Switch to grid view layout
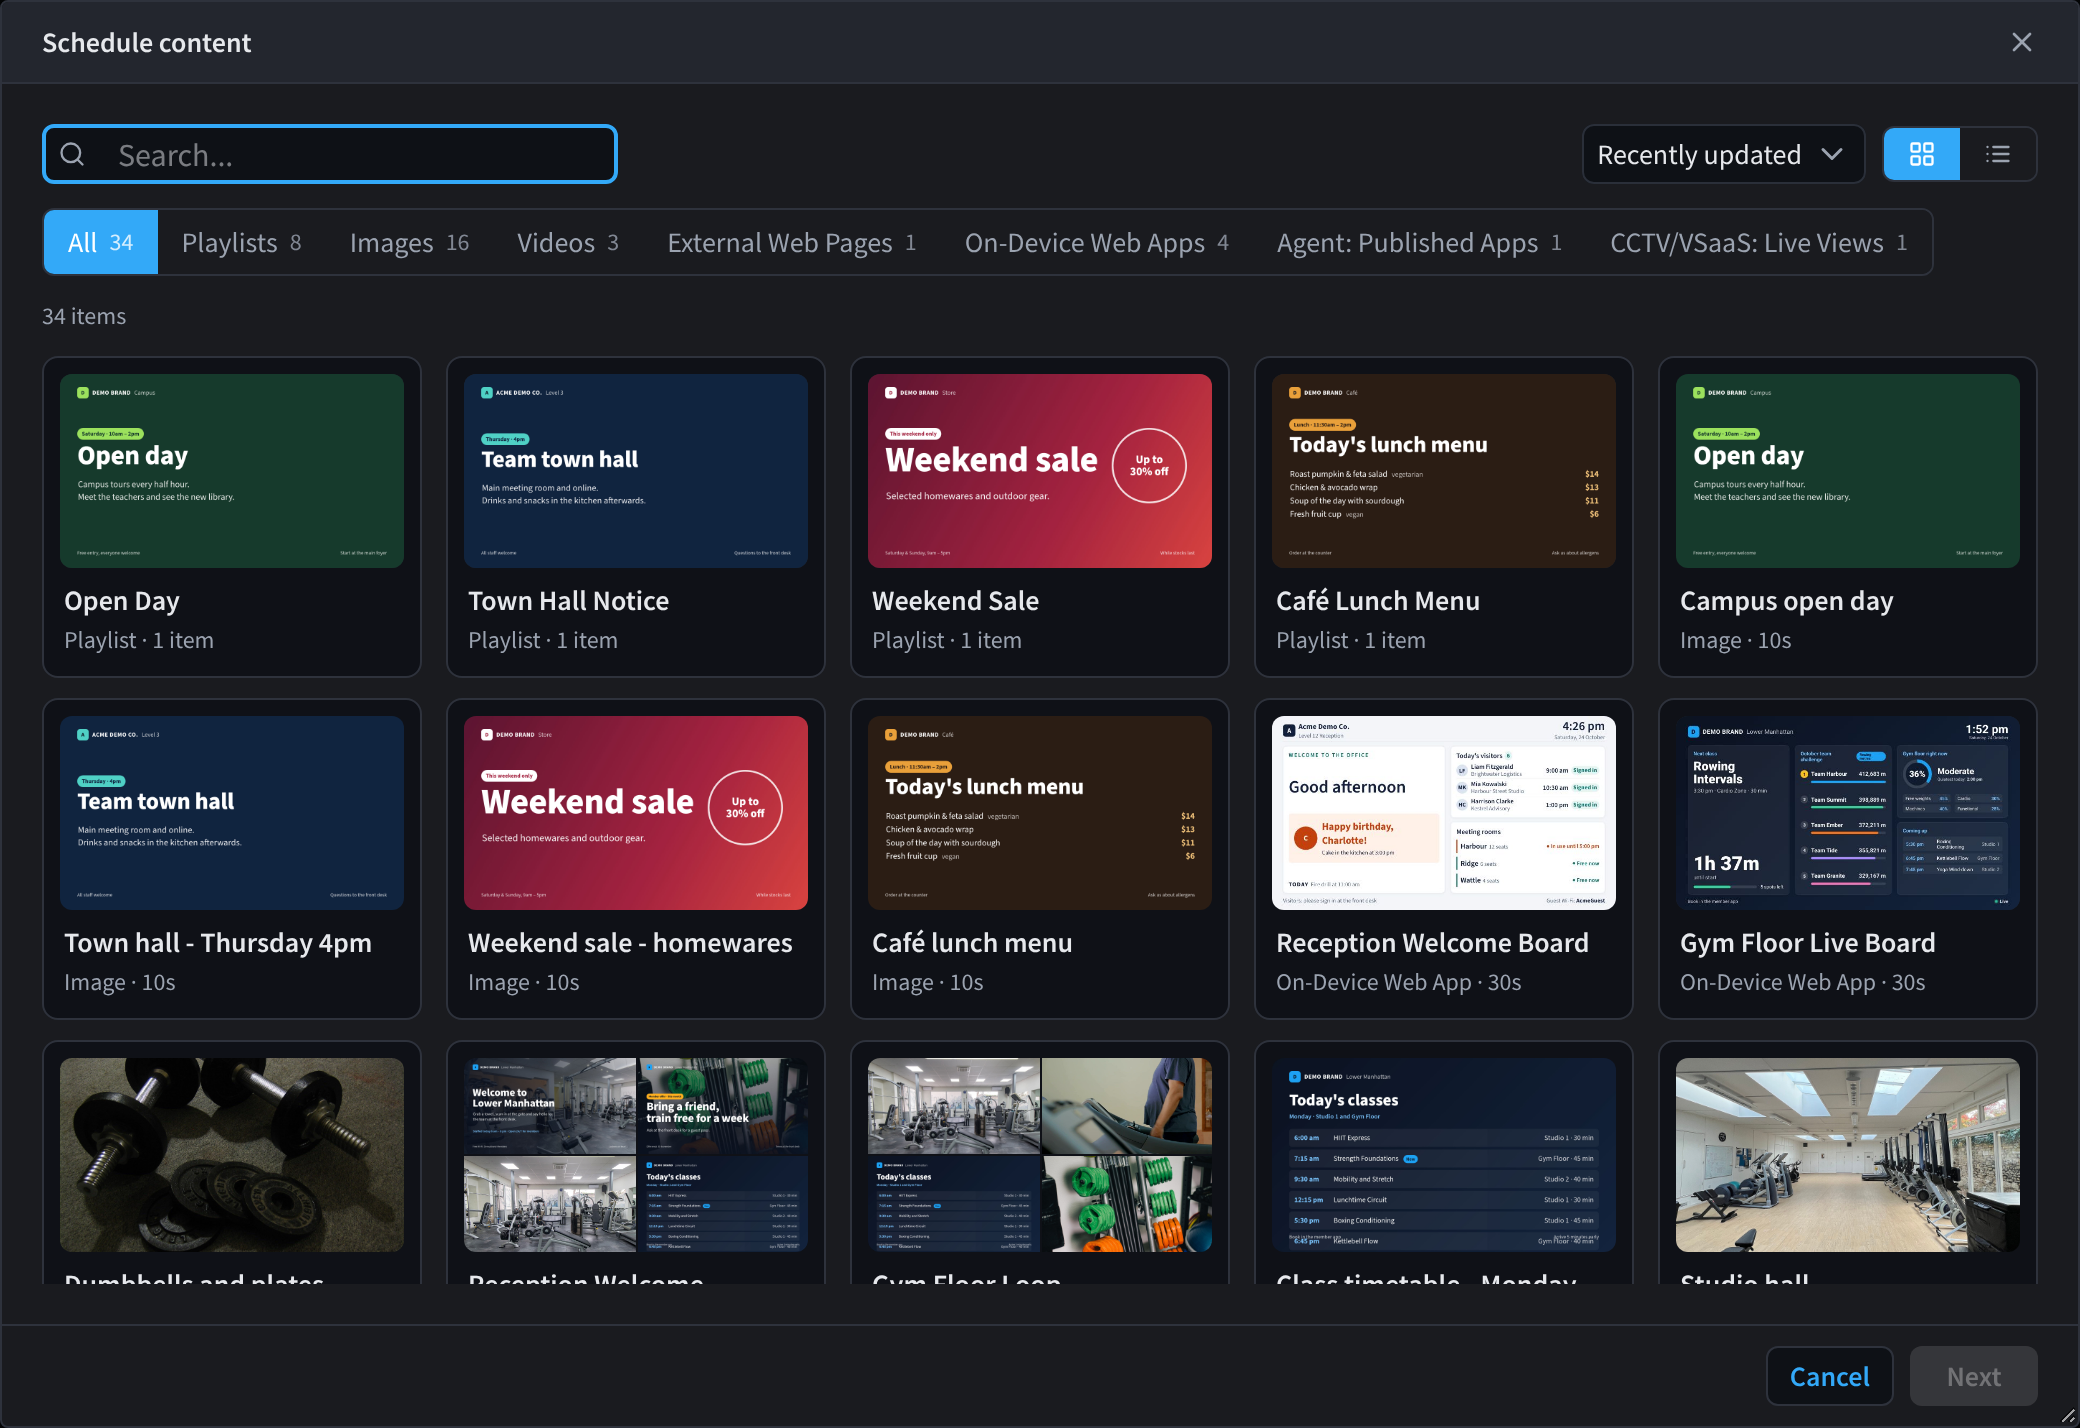 coord(1921,154)
